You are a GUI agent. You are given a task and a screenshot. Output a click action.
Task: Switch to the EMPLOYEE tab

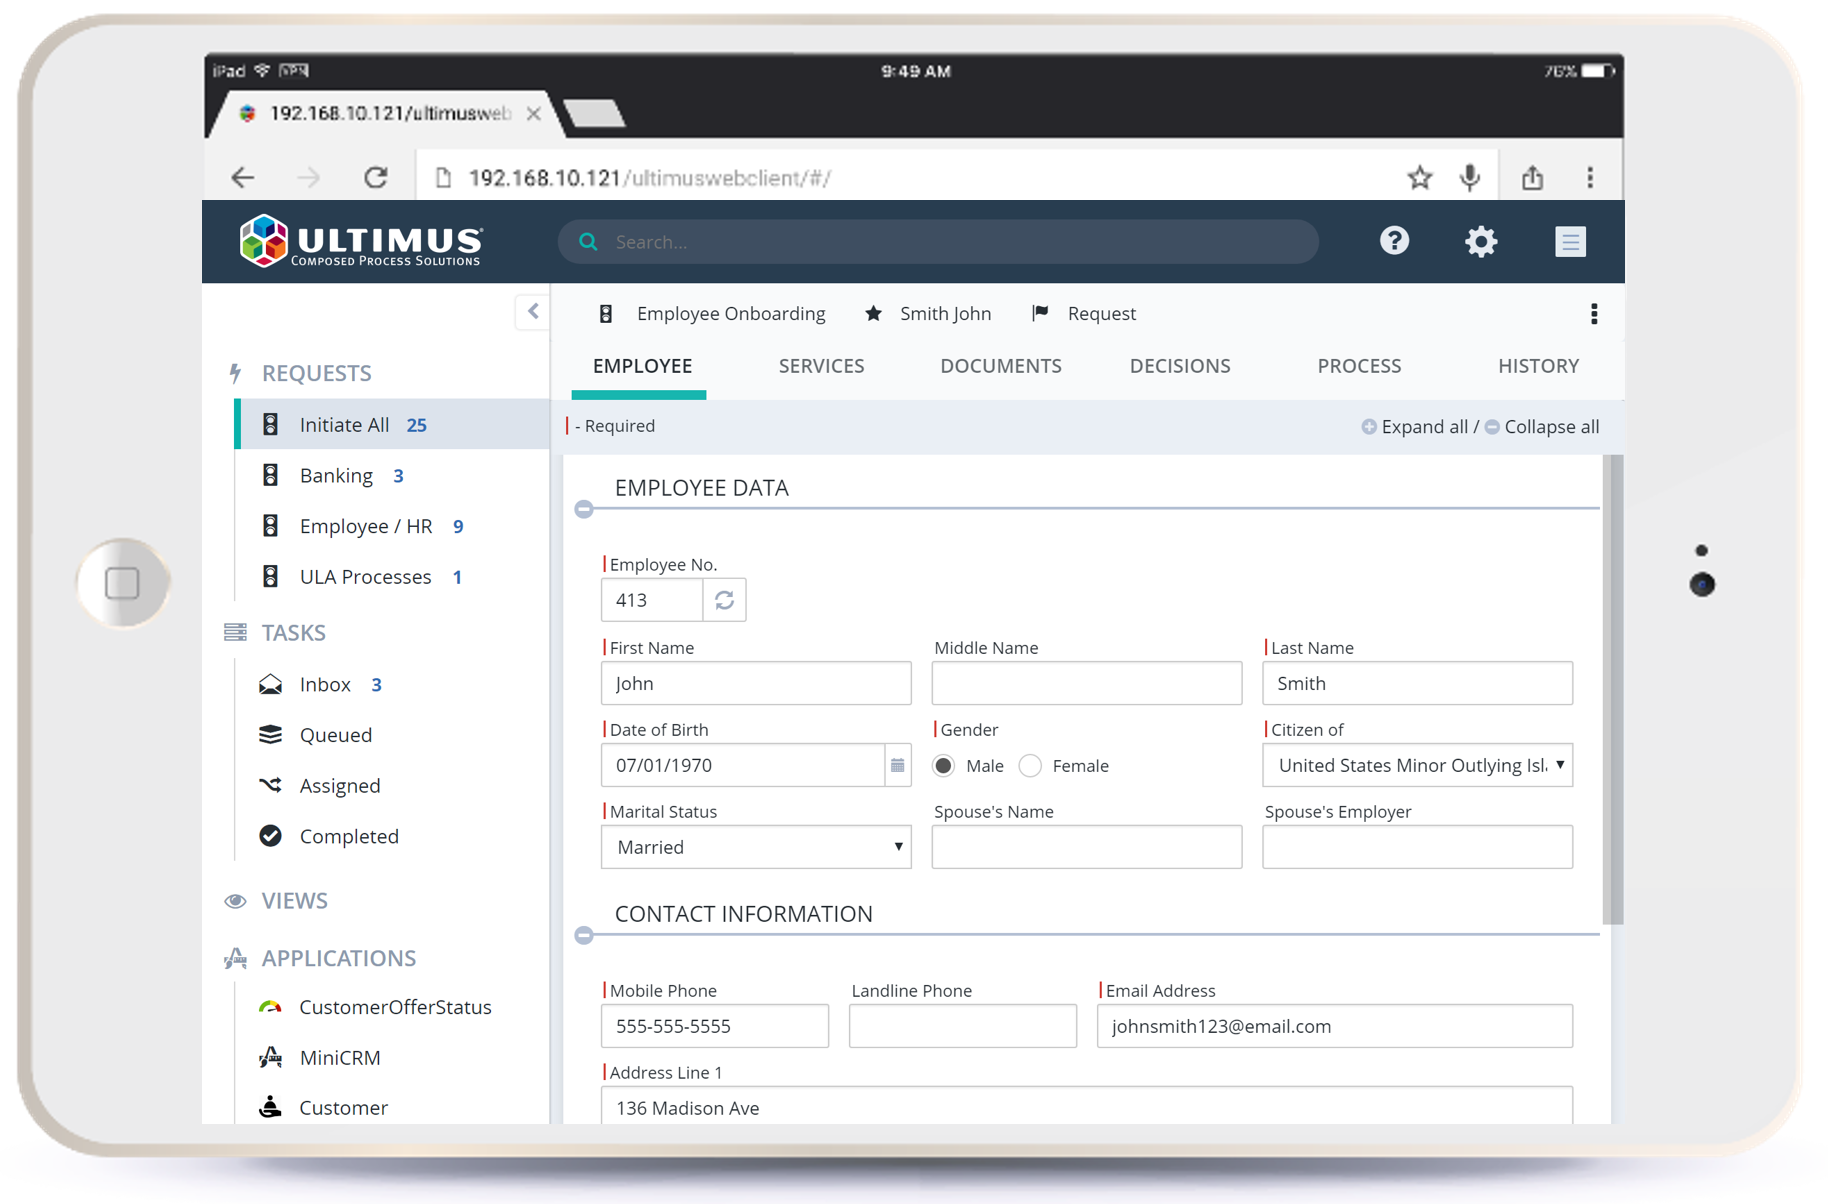[642, 366]
